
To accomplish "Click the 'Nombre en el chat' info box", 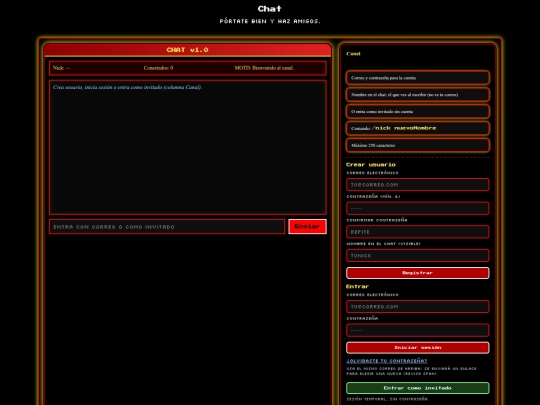I will click(x=417, y=95).
